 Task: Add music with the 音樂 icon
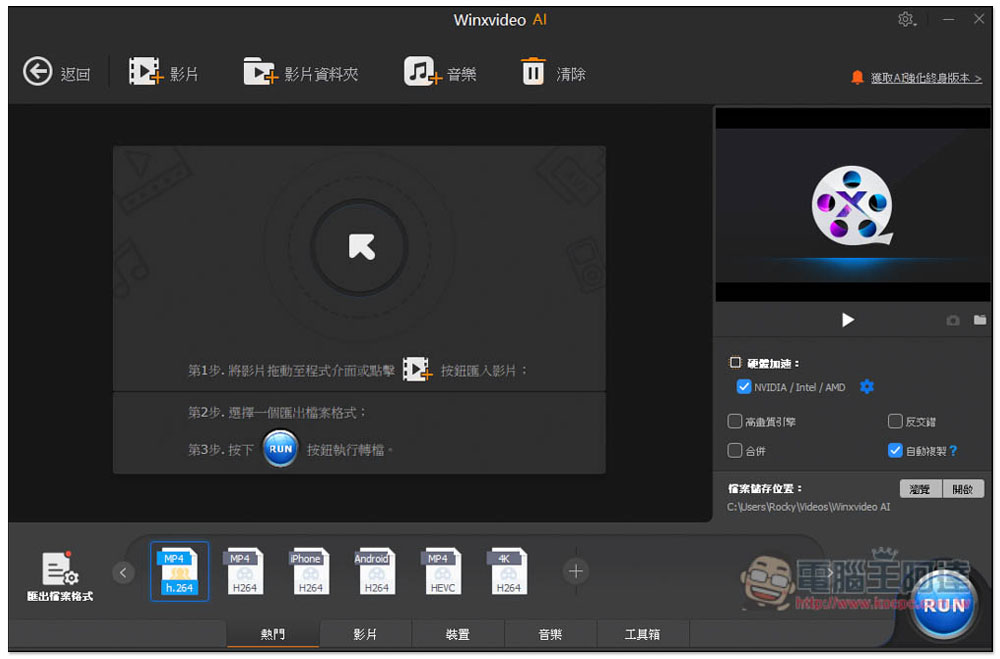422,71
